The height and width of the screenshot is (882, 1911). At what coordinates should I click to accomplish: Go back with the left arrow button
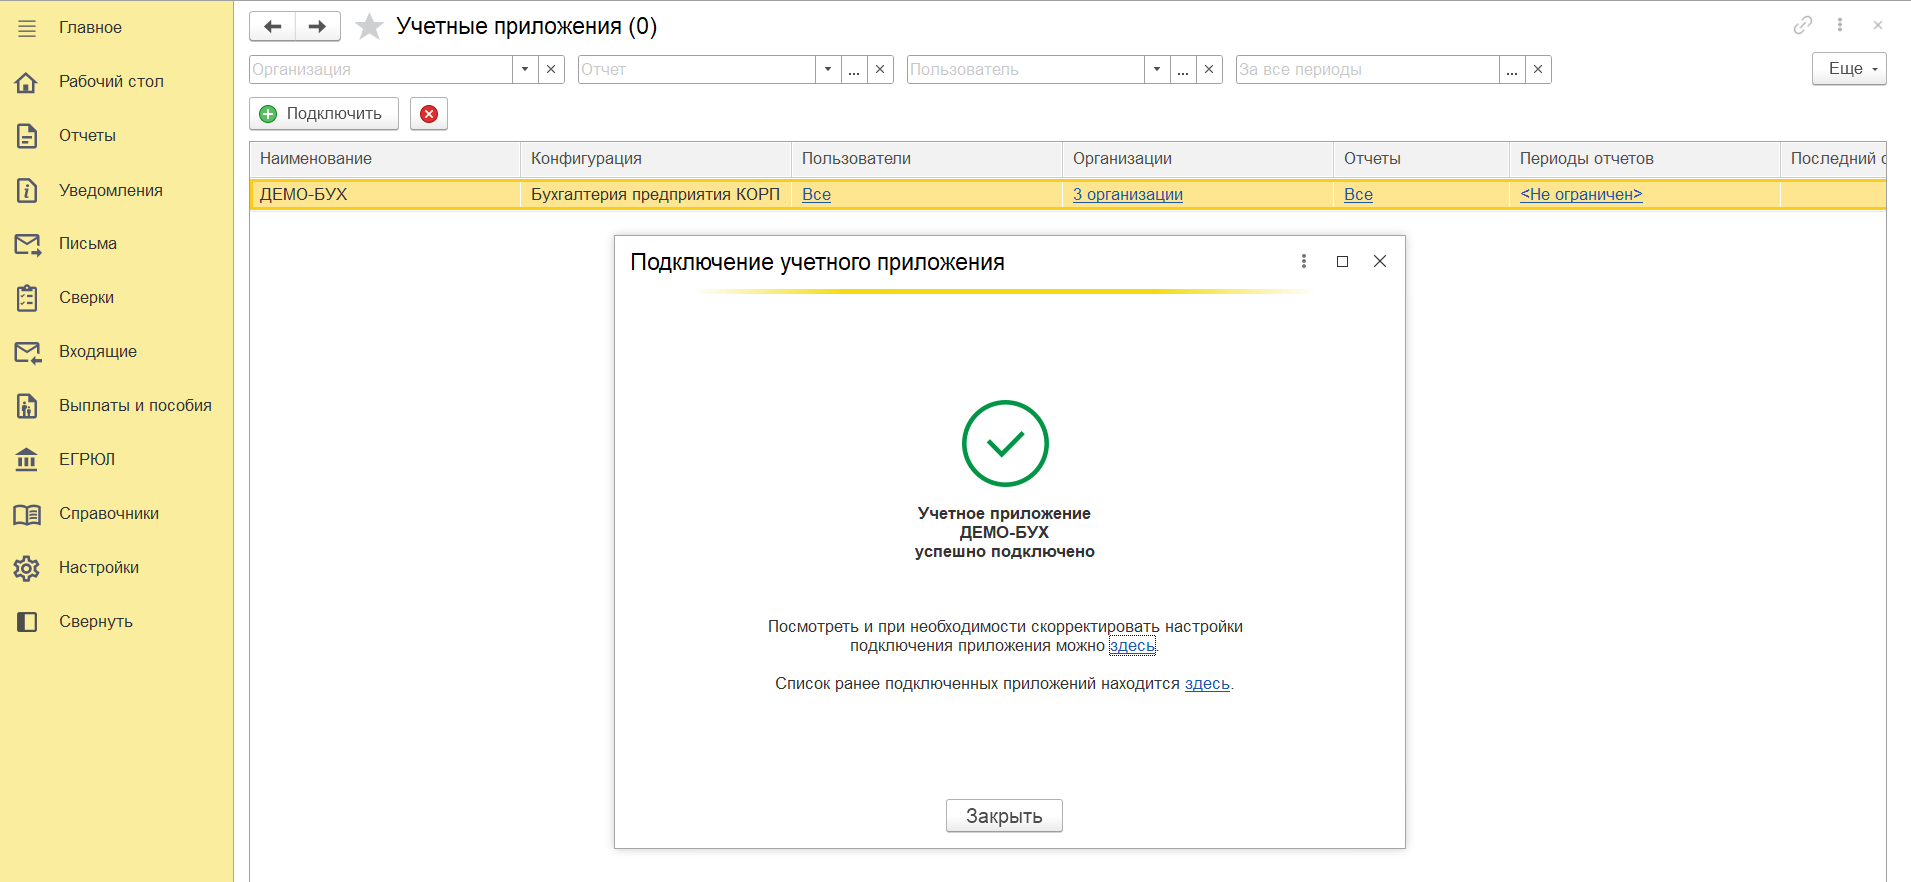pos(272,27)
